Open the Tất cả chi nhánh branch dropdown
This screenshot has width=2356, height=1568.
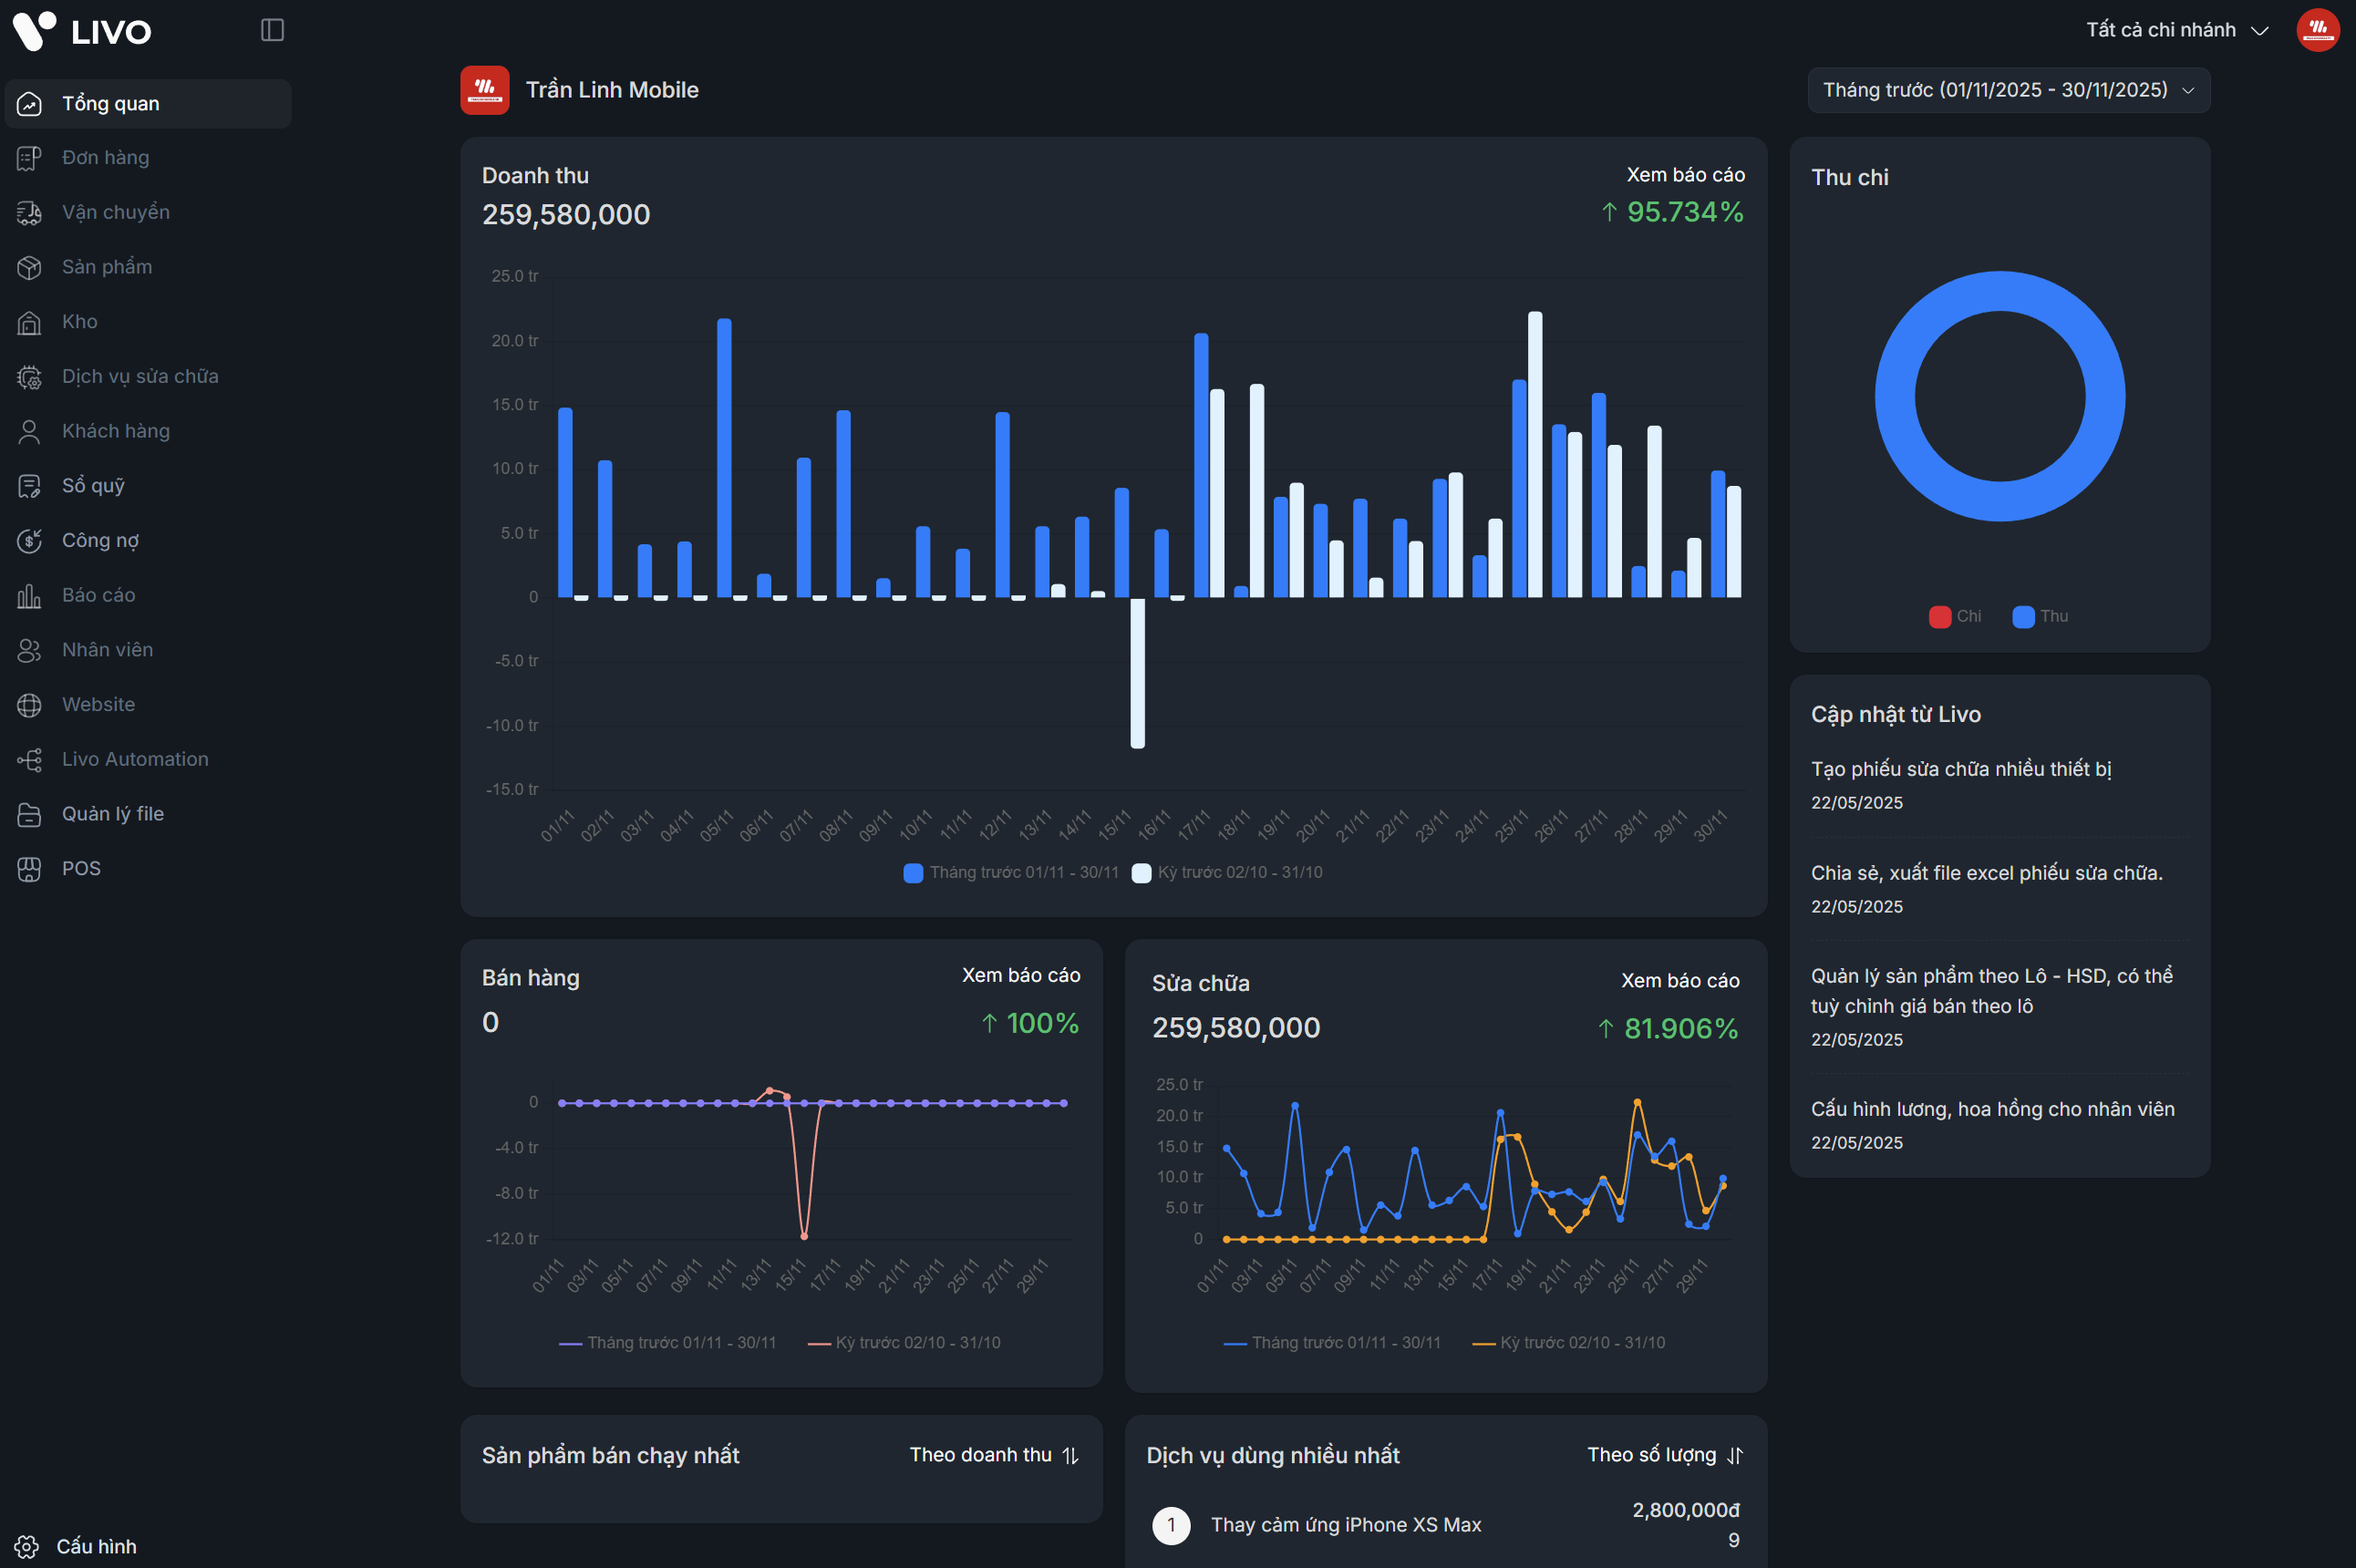point(2176,30)
